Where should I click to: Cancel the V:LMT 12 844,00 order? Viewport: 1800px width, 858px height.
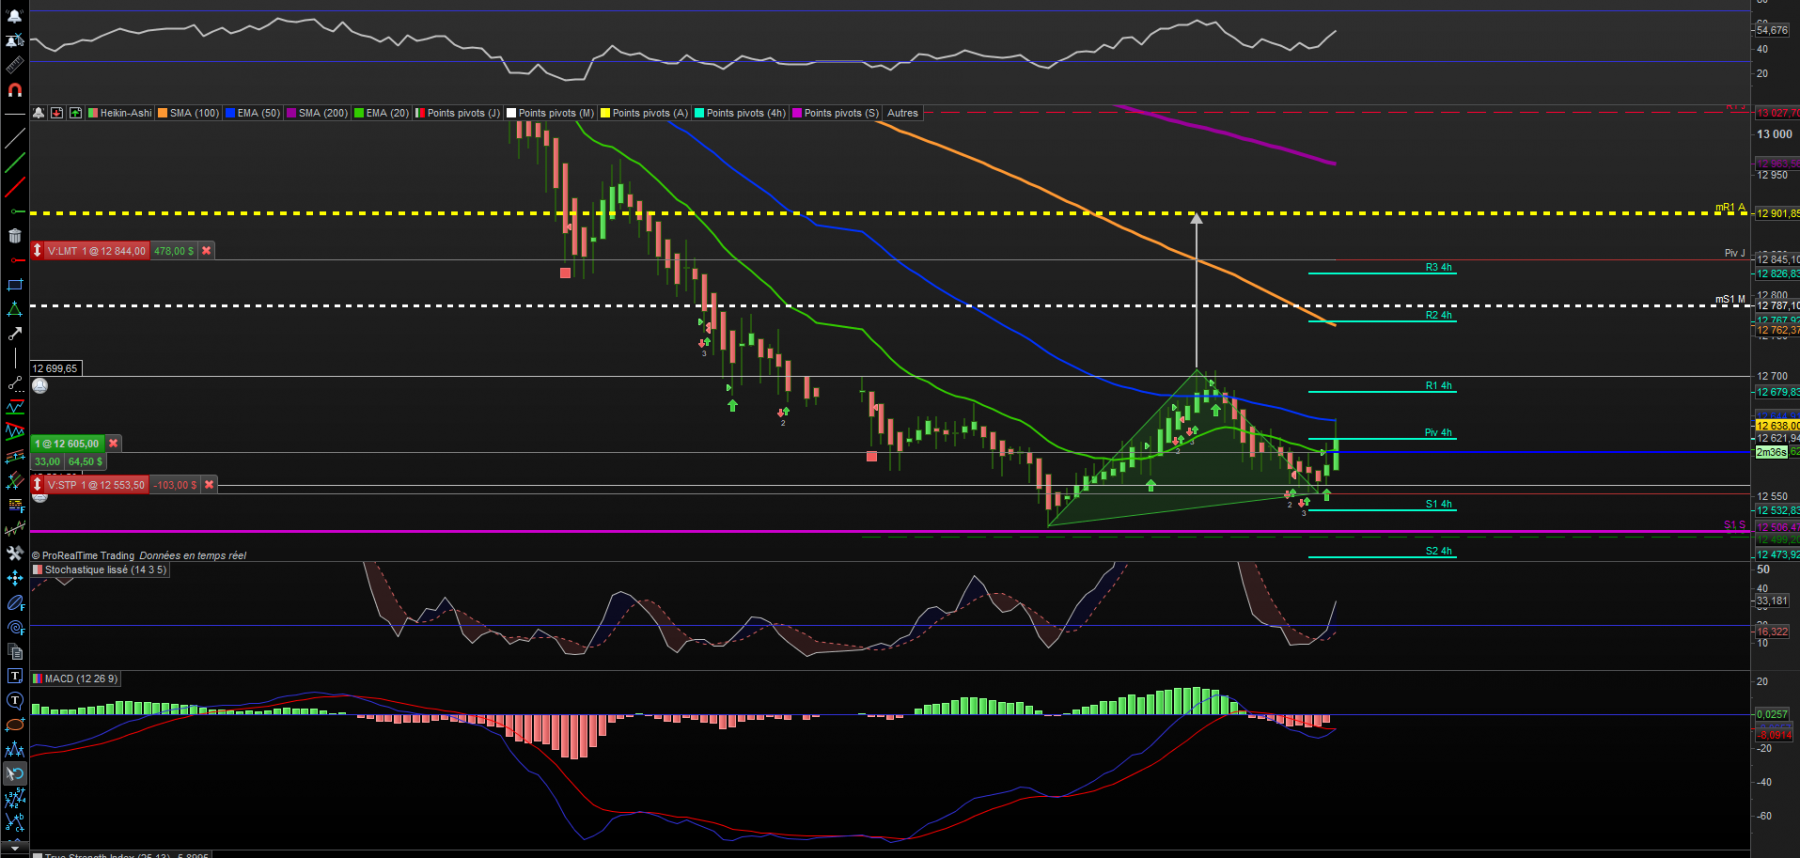pos(206,251)
